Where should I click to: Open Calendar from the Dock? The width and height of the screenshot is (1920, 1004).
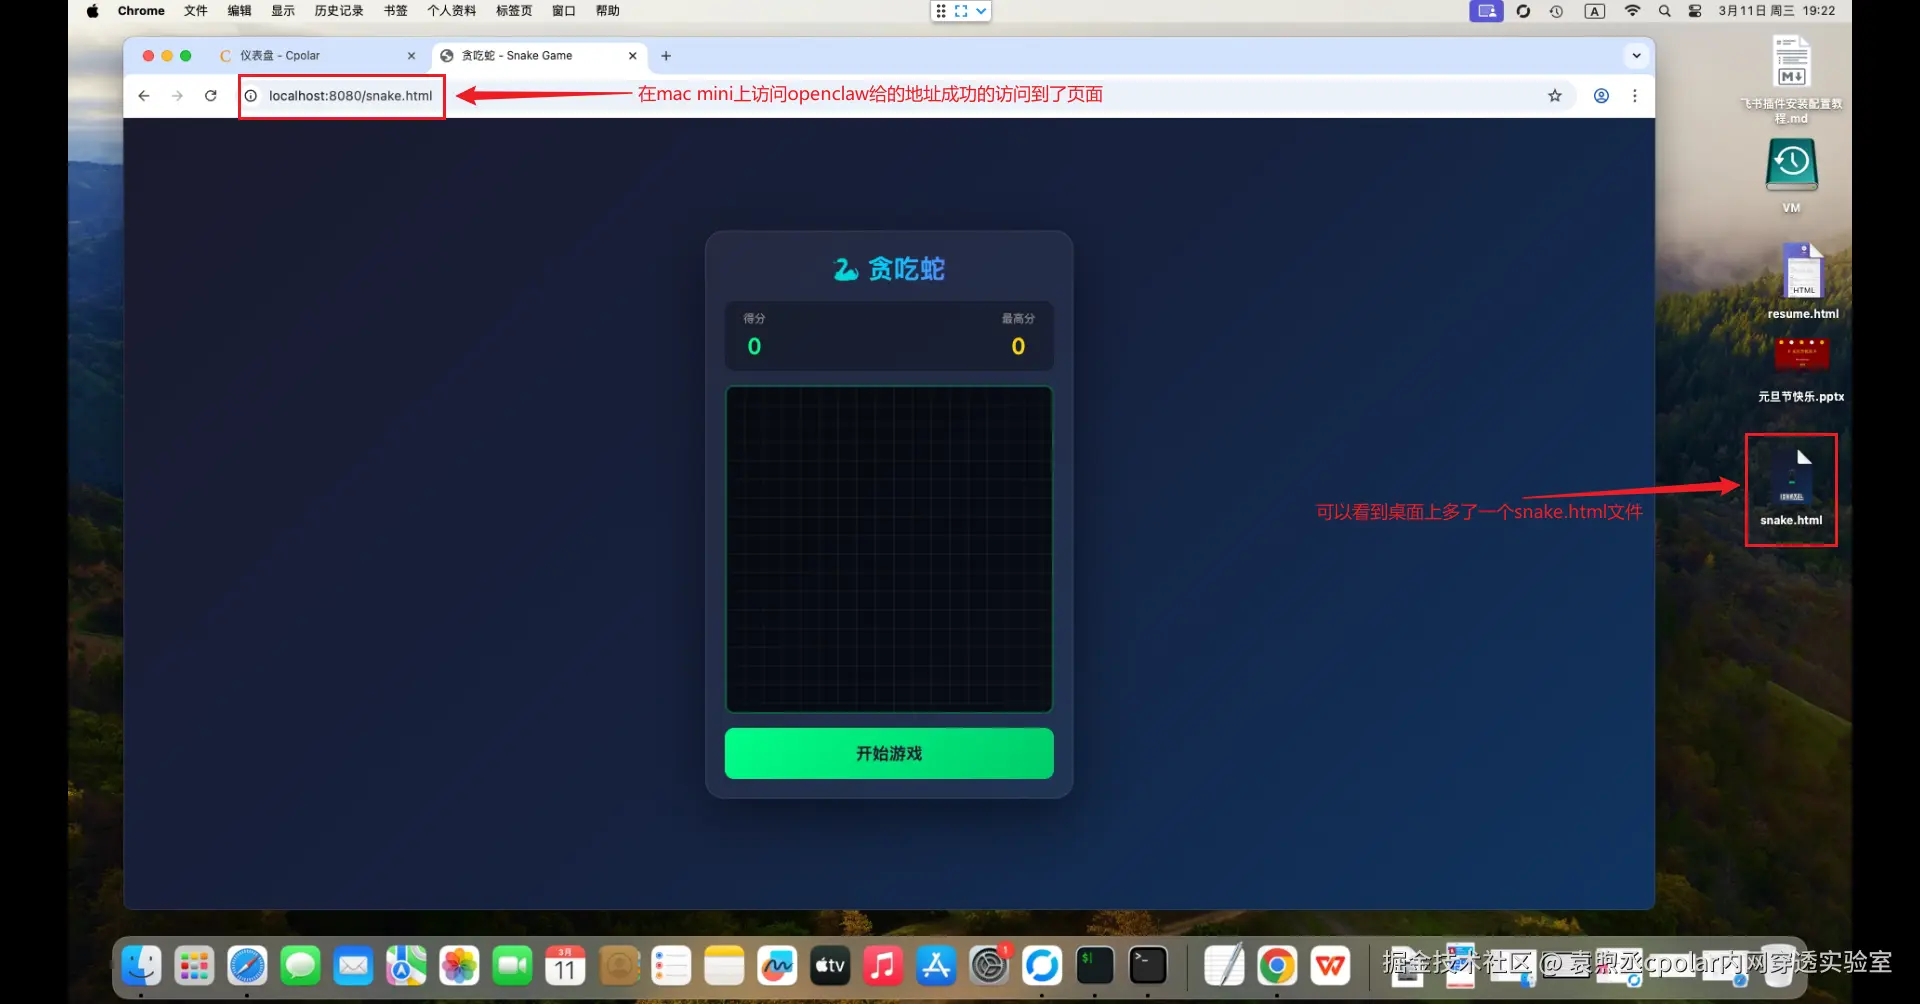click(x=565, y=965)
